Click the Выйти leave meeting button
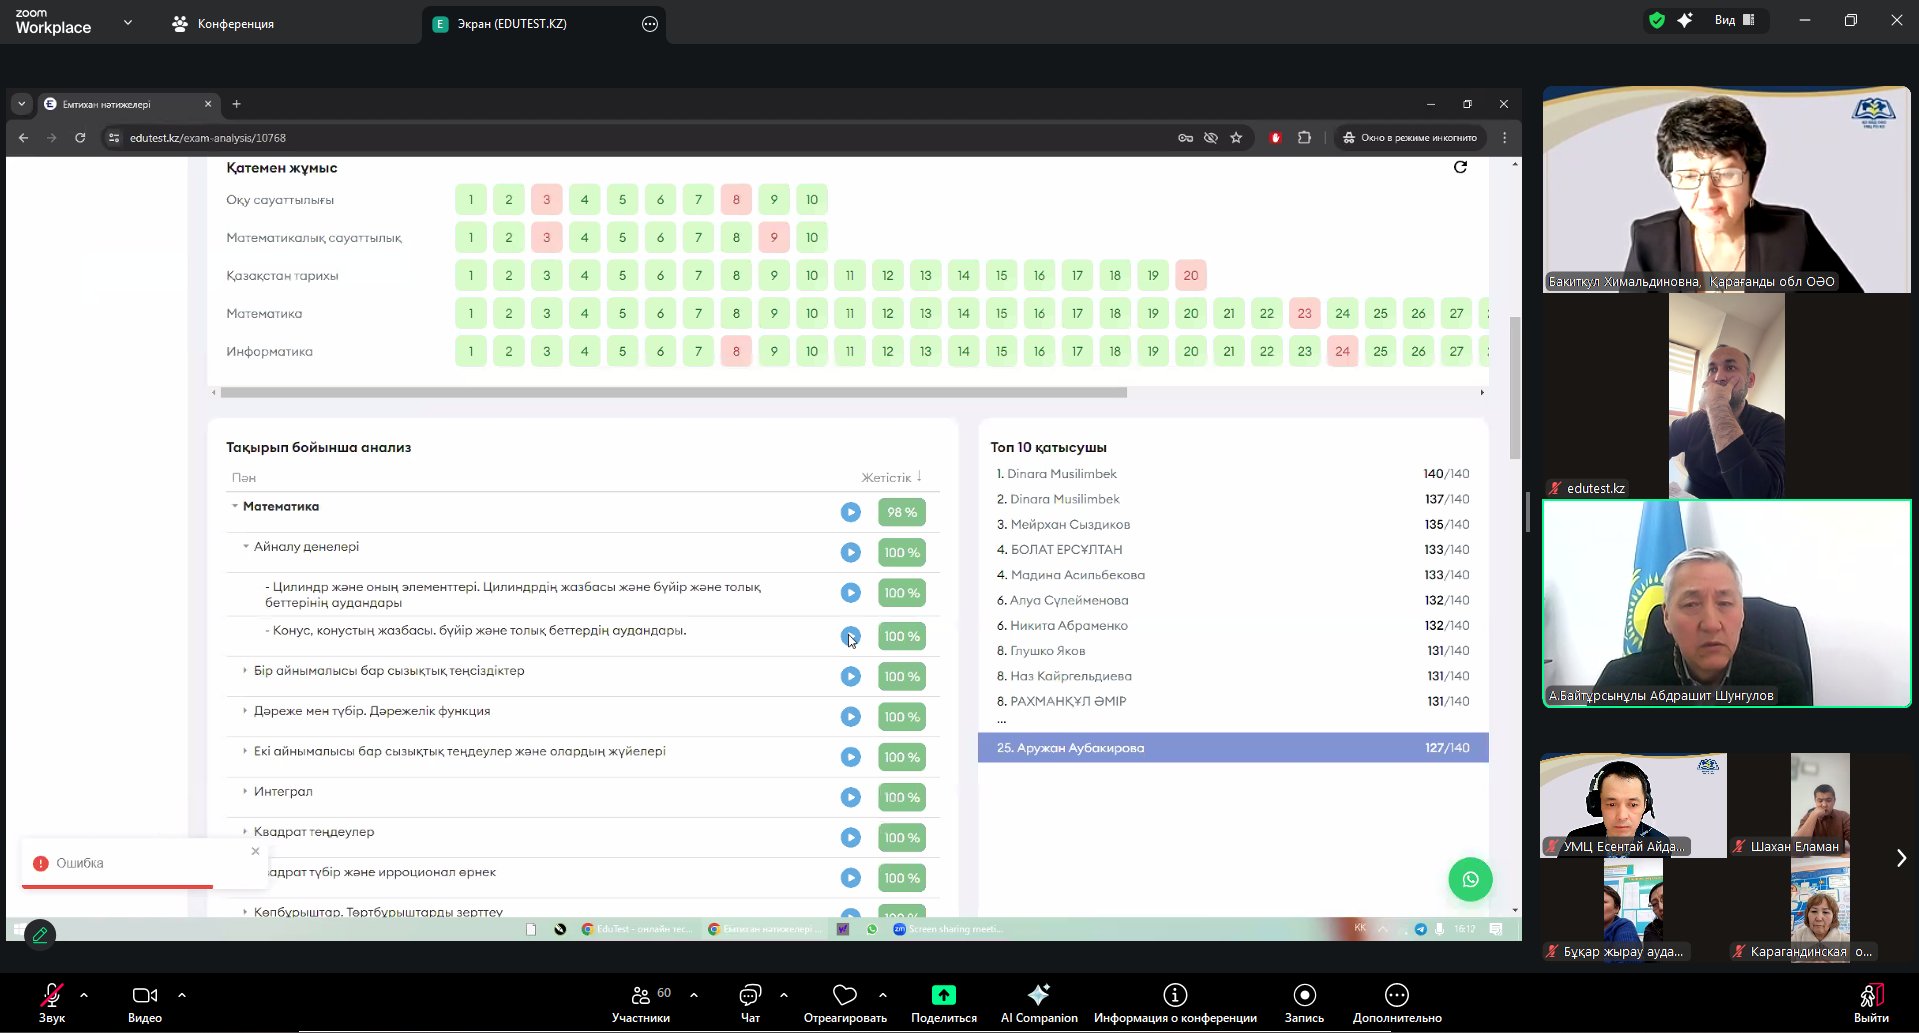This screenshot has width=1919, height=1033. tap(1870, 1003)
